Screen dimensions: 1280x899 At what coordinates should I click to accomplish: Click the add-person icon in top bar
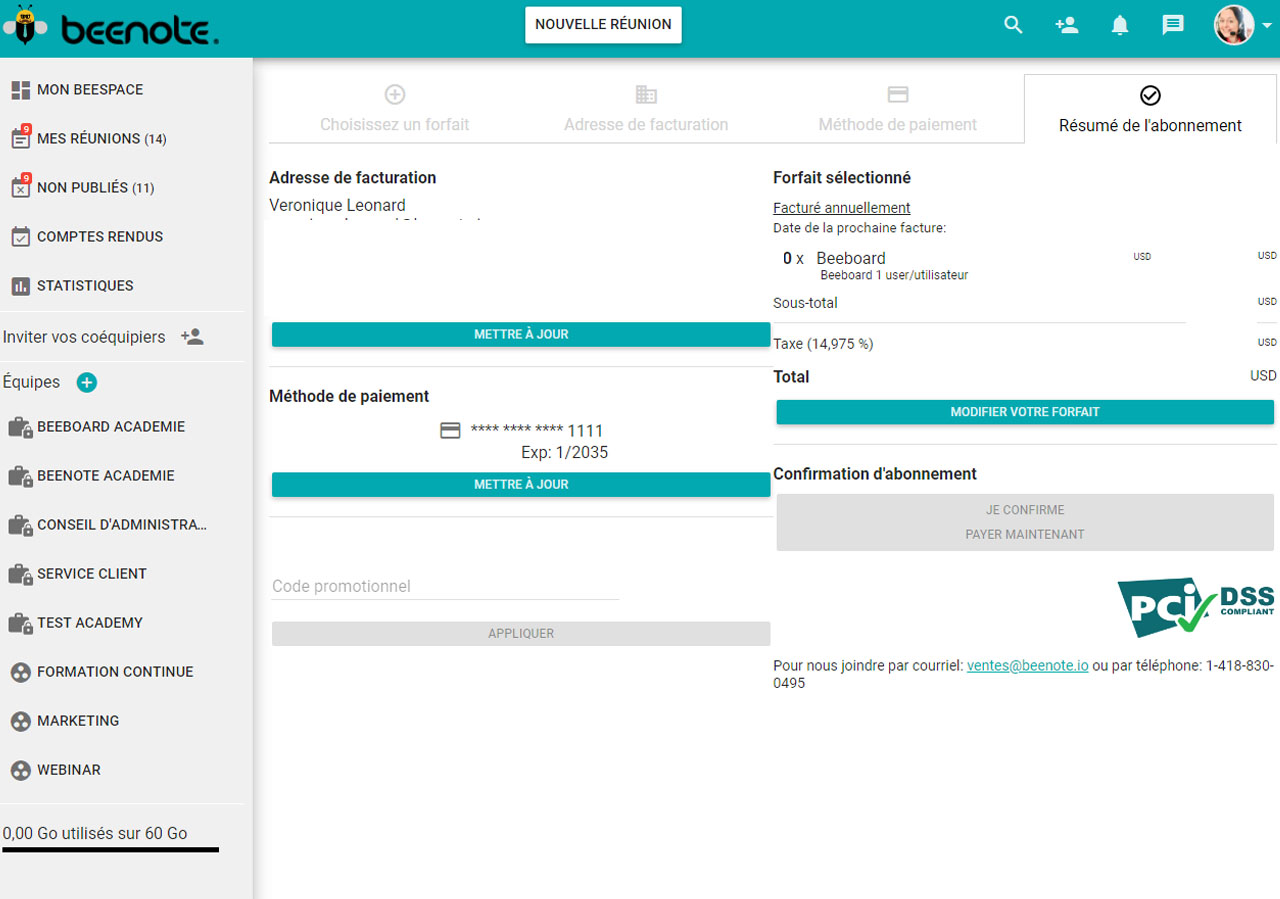point(1067,25)
